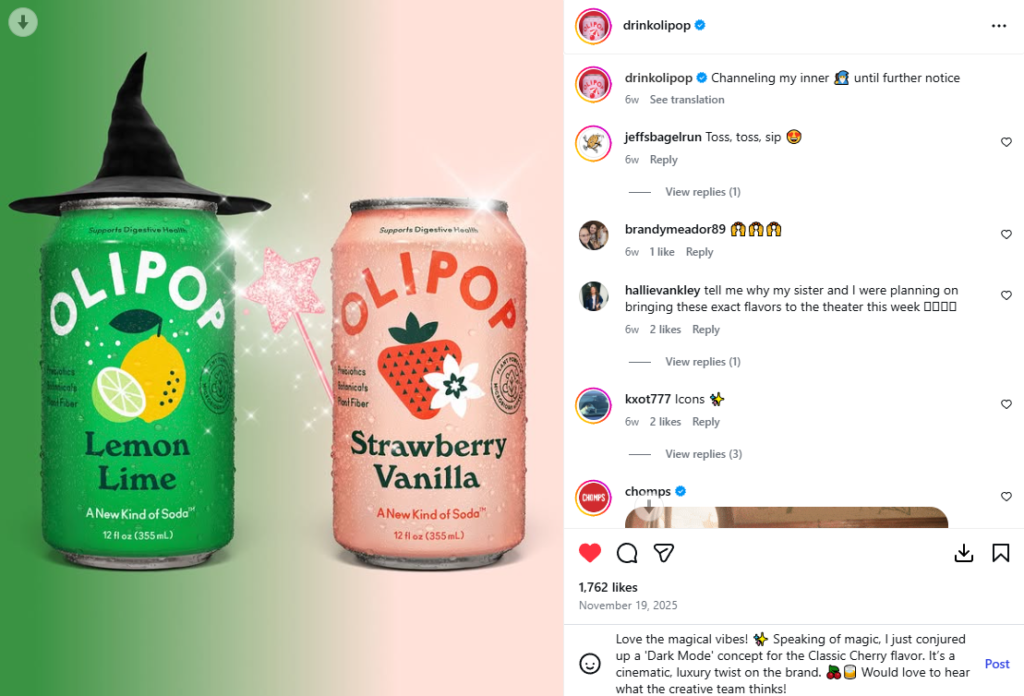
Task: Like jeffsbagelrun's comment
Action: click(x=1006, y=142)
